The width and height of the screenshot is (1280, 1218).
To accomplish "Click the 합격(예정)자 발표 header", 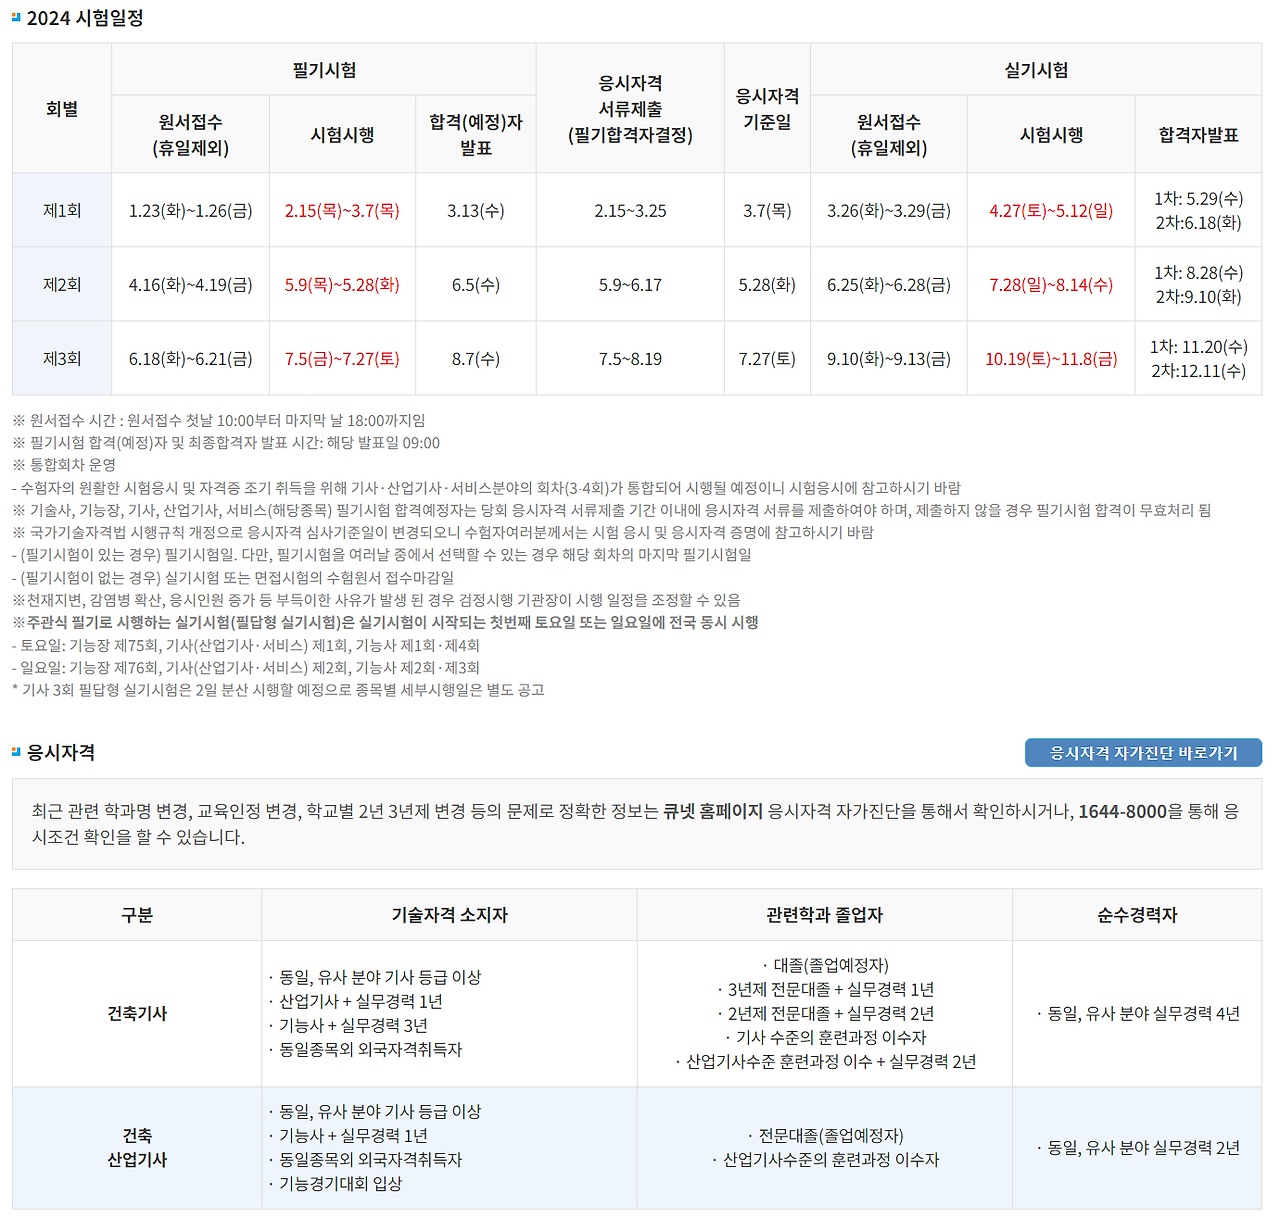I will point(476,134).
